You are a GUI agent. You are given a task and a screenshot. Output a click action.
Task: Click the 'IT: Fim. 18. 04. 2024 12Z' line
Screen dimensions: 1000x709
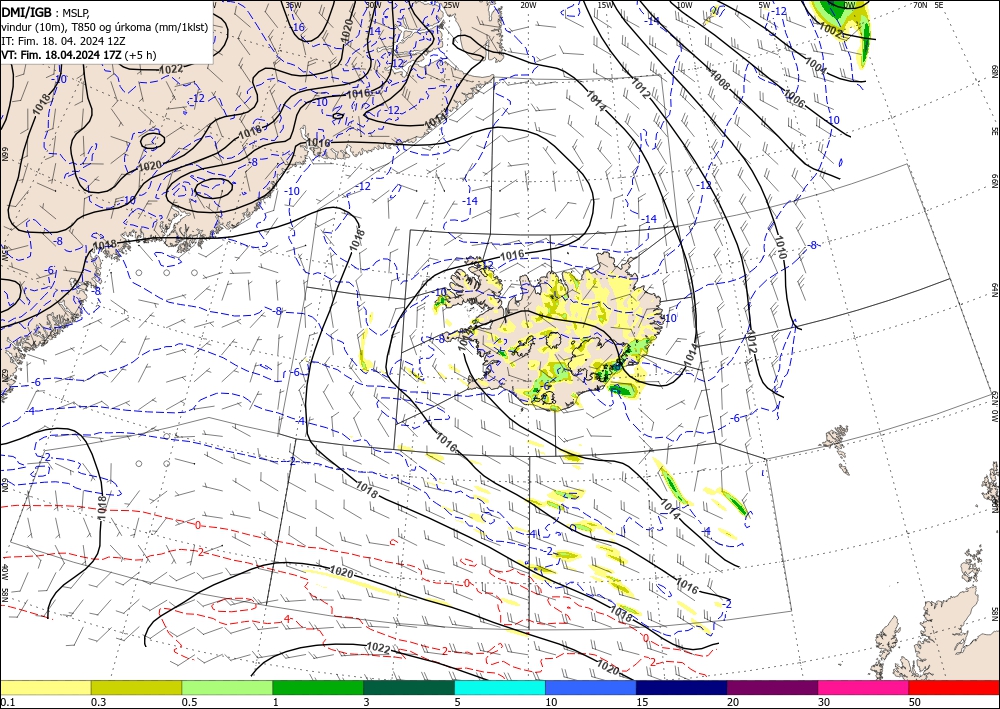tap(63, 41)
